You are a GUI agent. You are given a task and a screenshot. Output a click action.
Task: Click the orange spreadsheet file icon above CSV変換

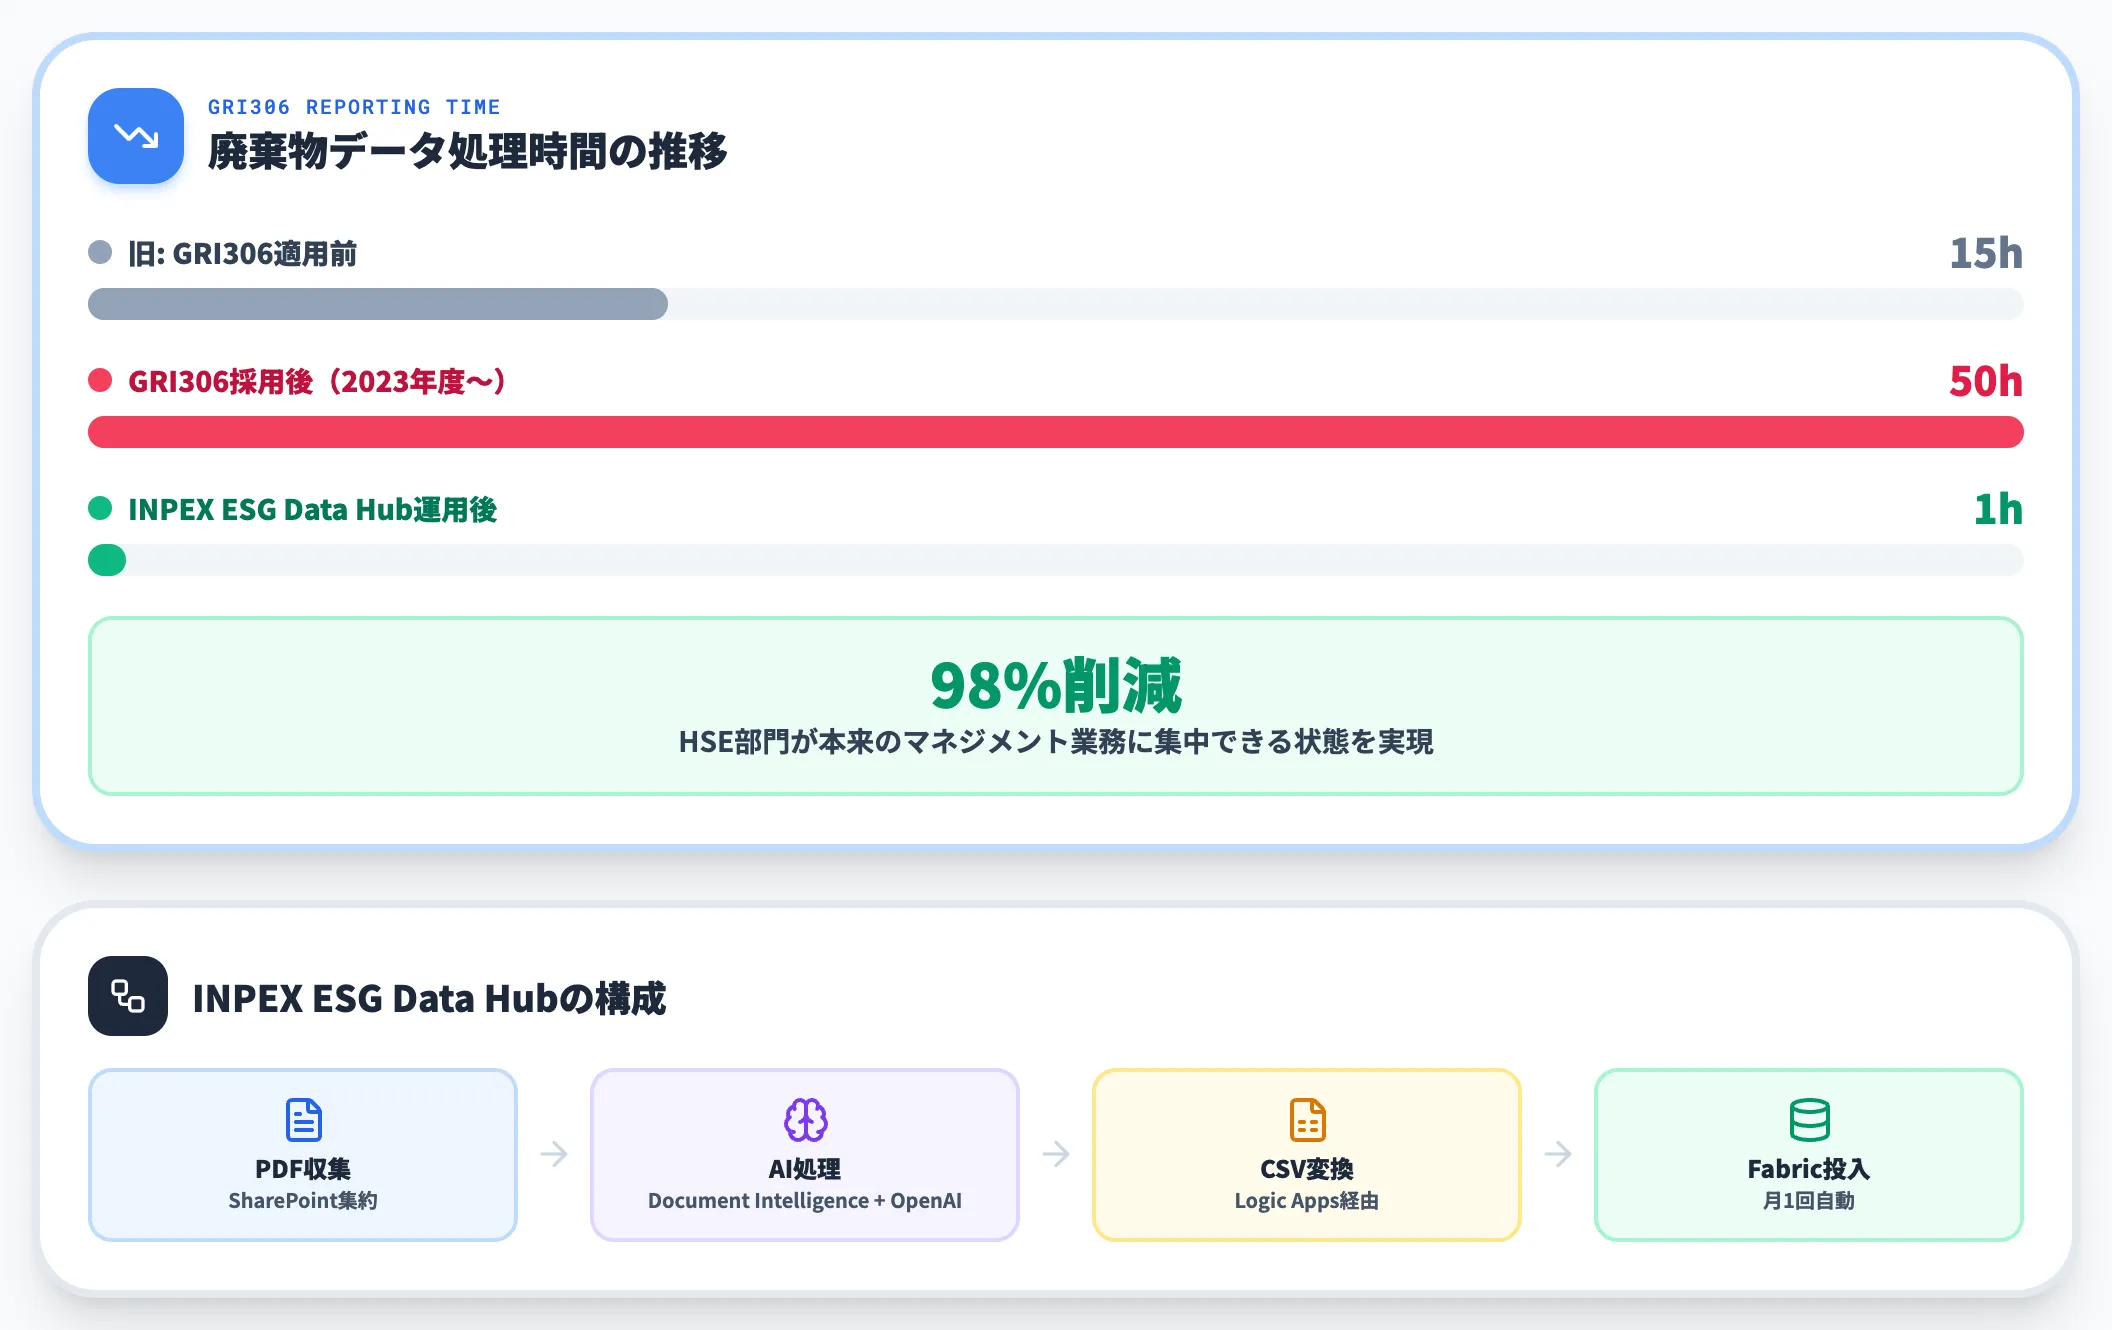pyautogui.click(x=1307, y=1120)
